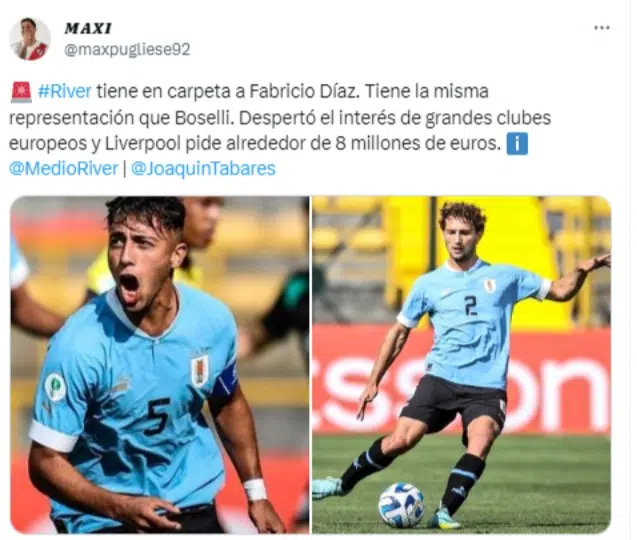Open the @JoaquinTabares mention link
The height and width of the screenshot is (540, 637).
tap(204, 168)
